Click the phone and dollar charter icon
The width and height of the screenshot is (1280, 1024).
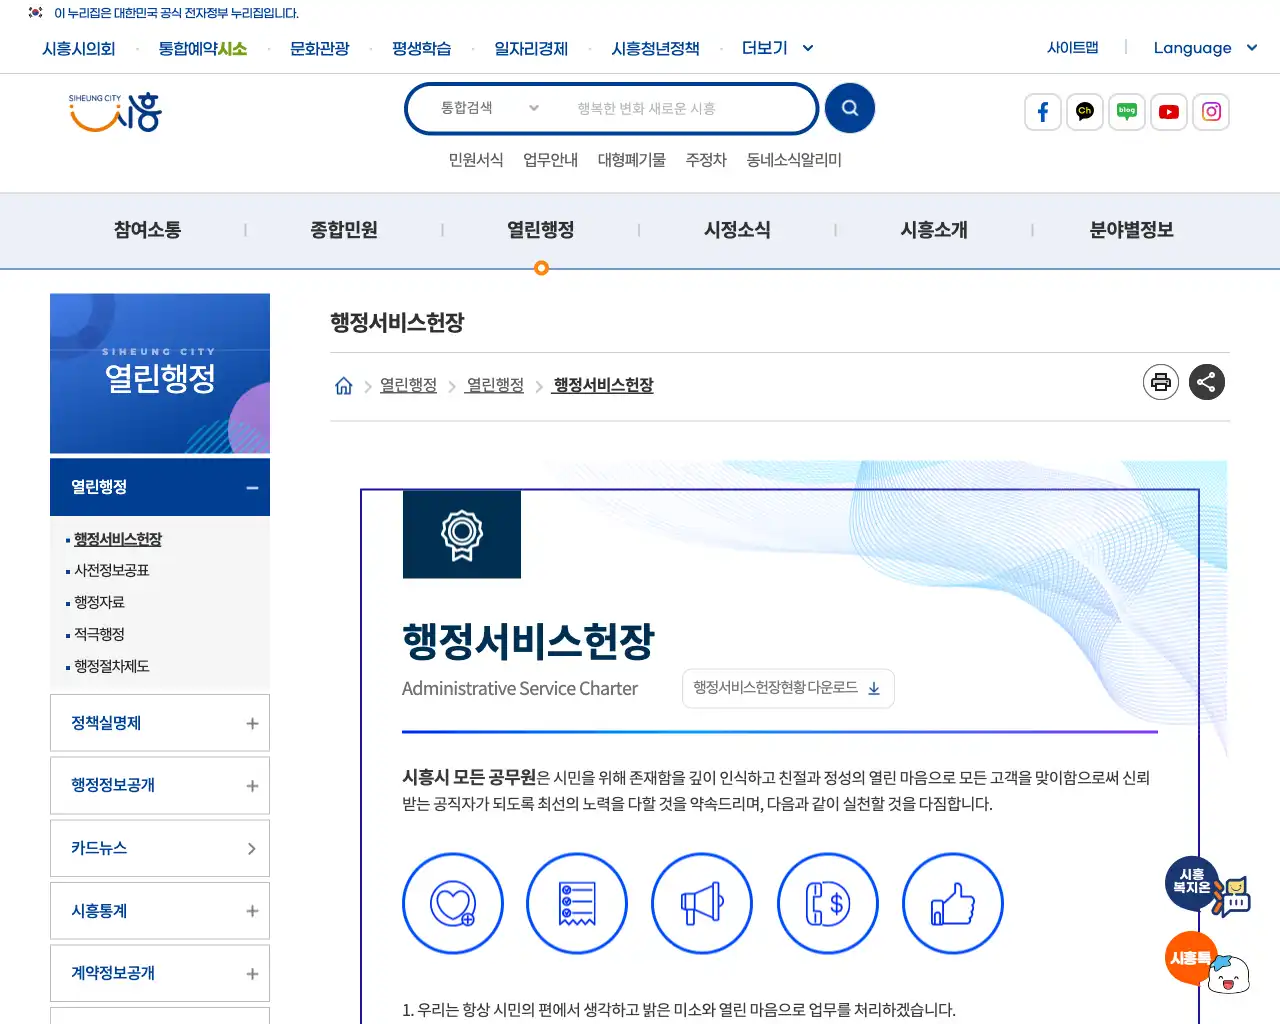(828, 904)
